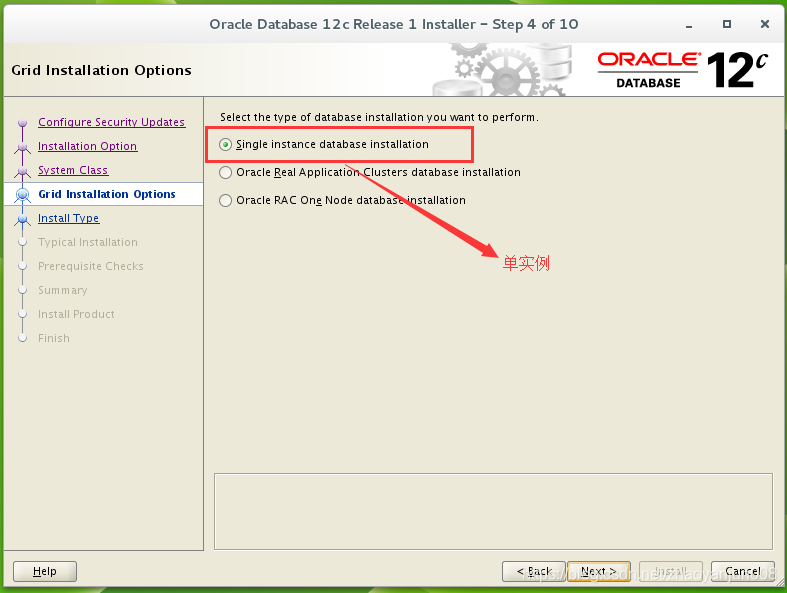Select Oracle RAC One Node database installation
The width and height of the screenshot is (787, 593).
point(225,200)
